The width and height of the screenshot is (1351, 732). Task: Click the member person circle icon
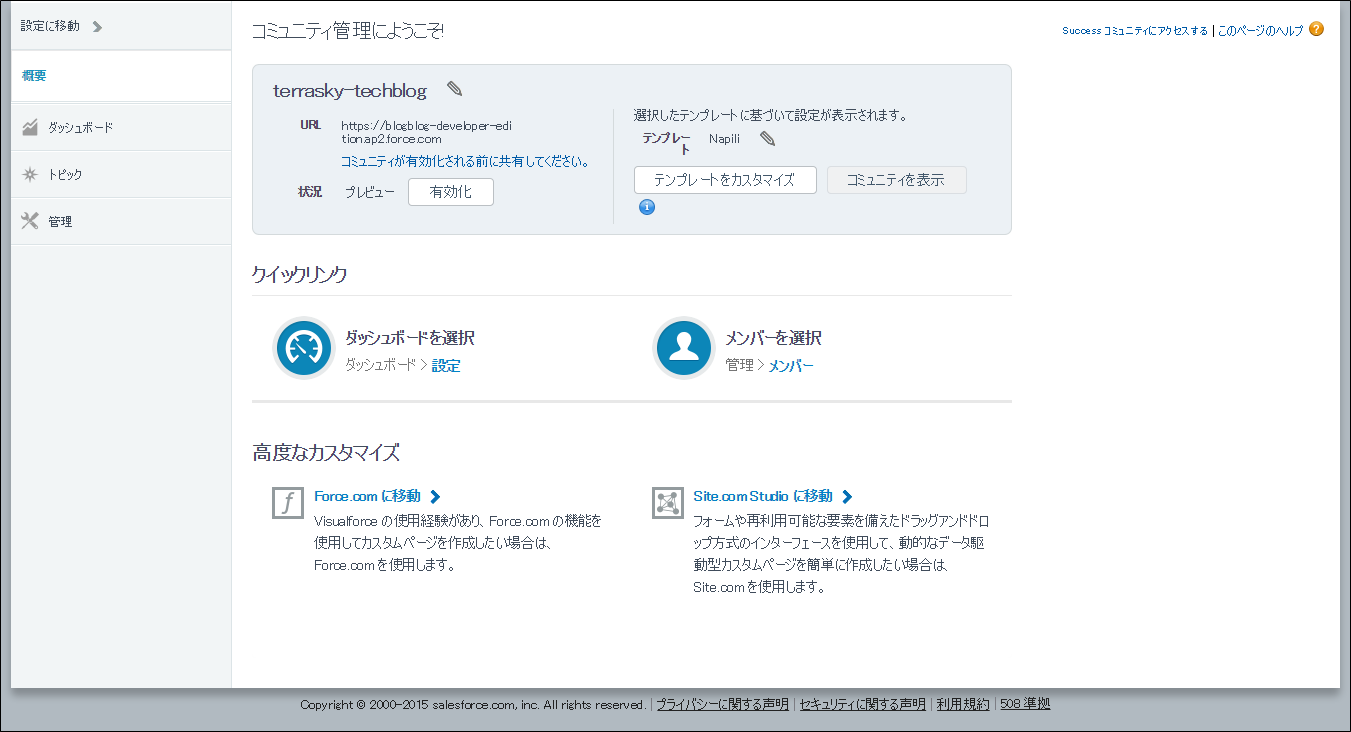coord(683,348)
